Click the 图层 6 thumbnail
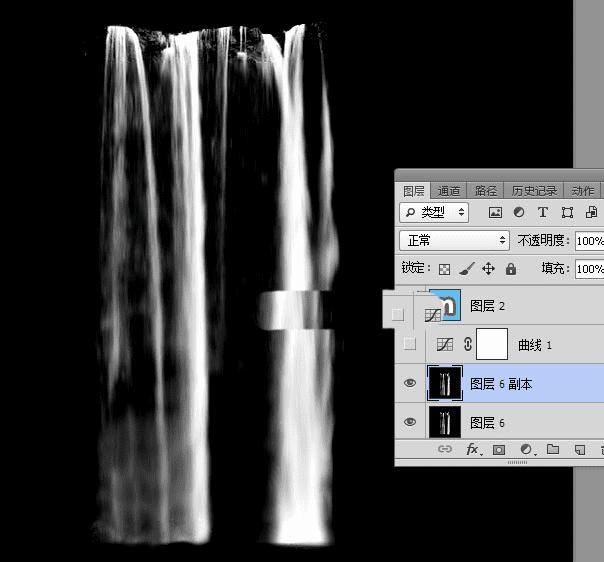The height and width of the screenshot is (562, 604). [445, 422]
